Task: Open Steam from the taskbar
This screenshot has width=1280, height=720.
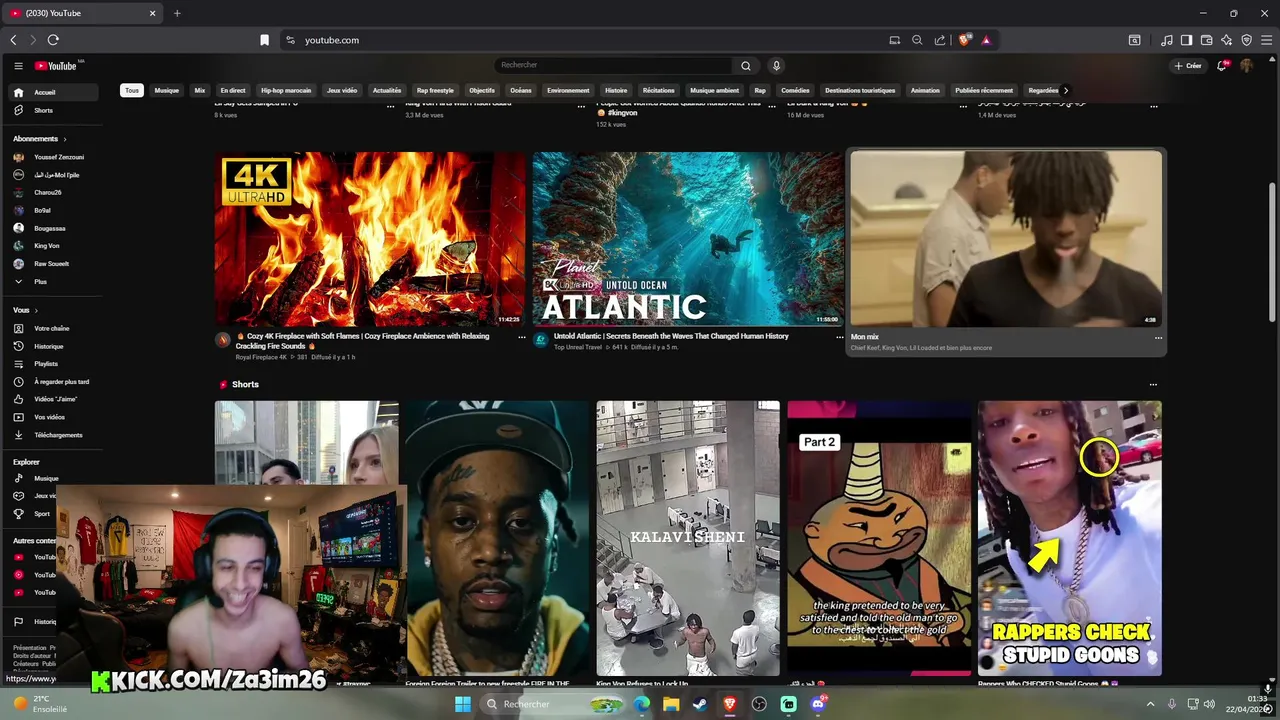Action: tap(700, 704)
